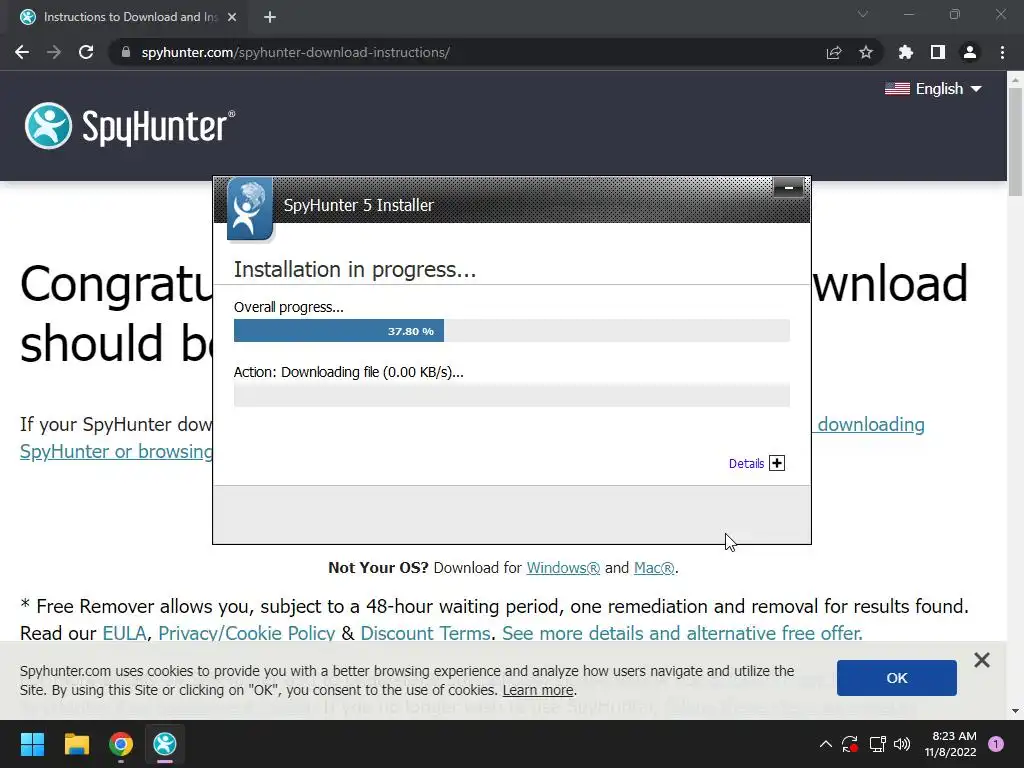This screenshot has width=1024, height=768.
Task: Click the SpyHunter 5 Installer globe logo
Action: 249,209
